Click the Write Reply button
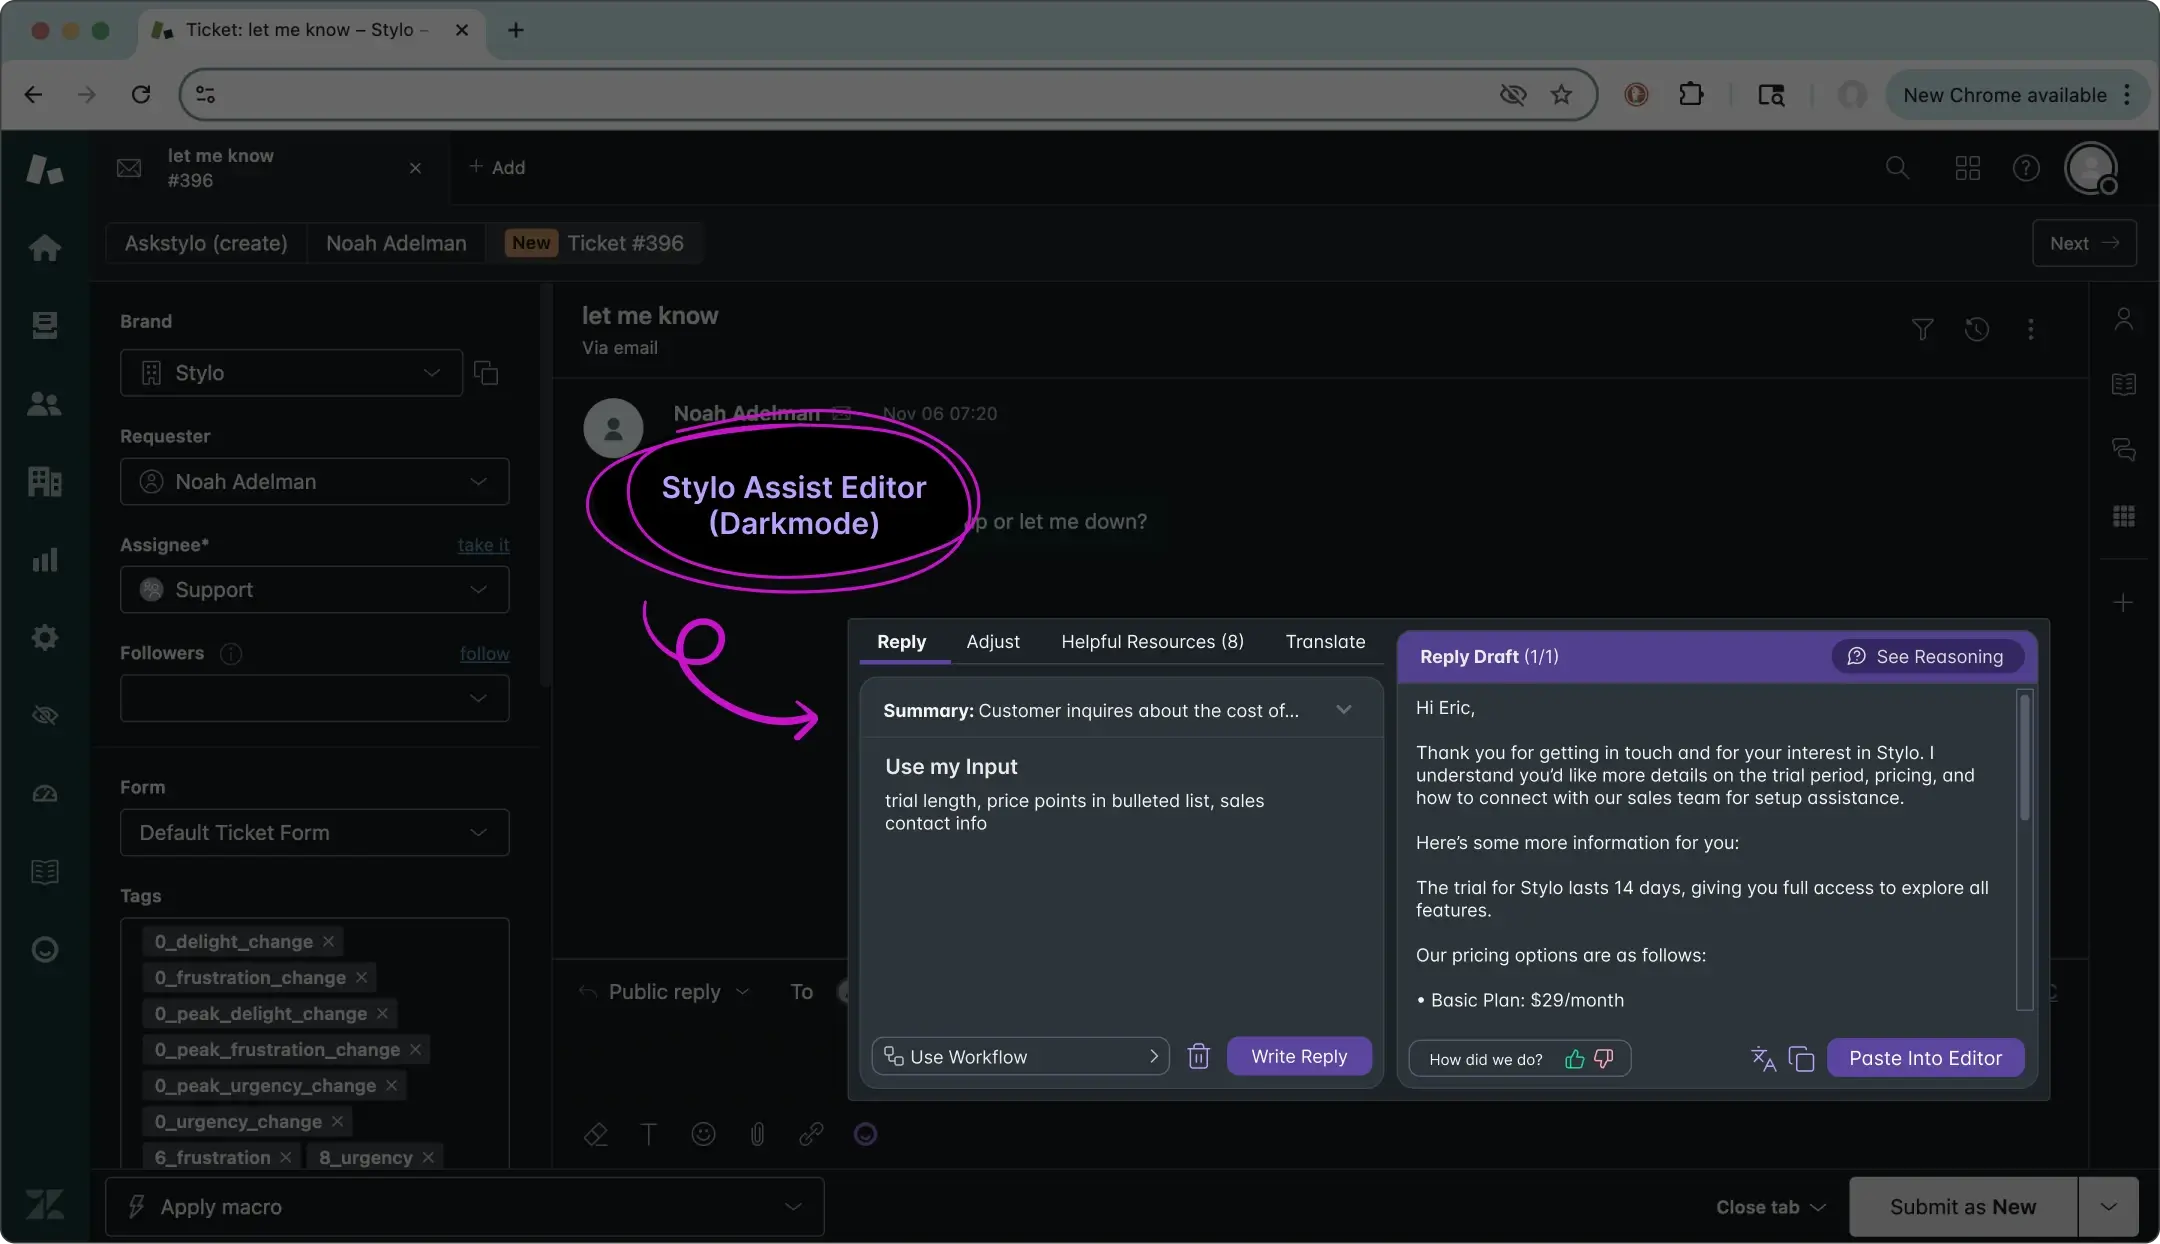 point(1299,1056)
